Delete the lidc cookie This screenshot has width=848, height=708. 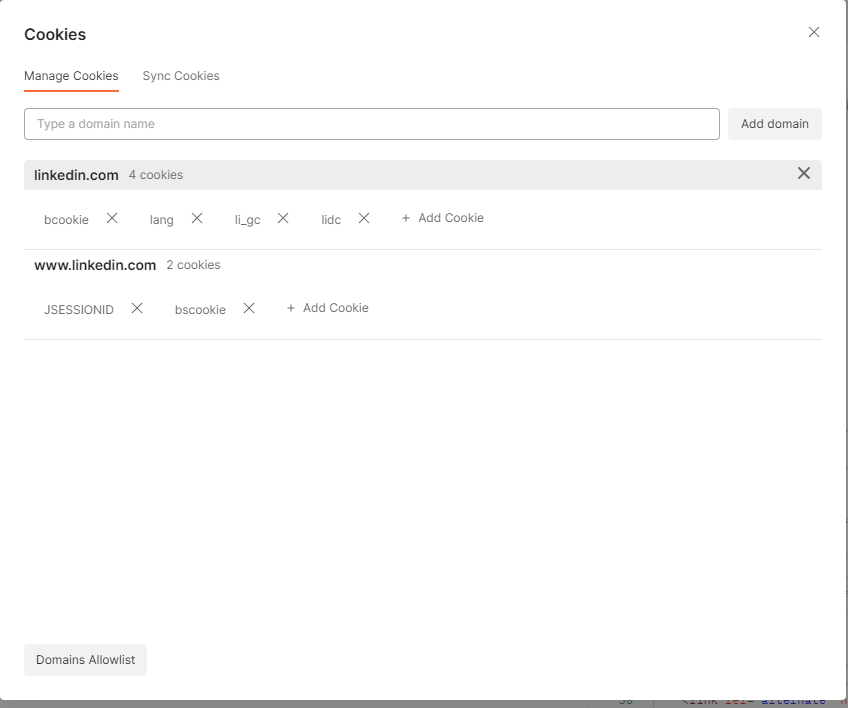point(364,218)
